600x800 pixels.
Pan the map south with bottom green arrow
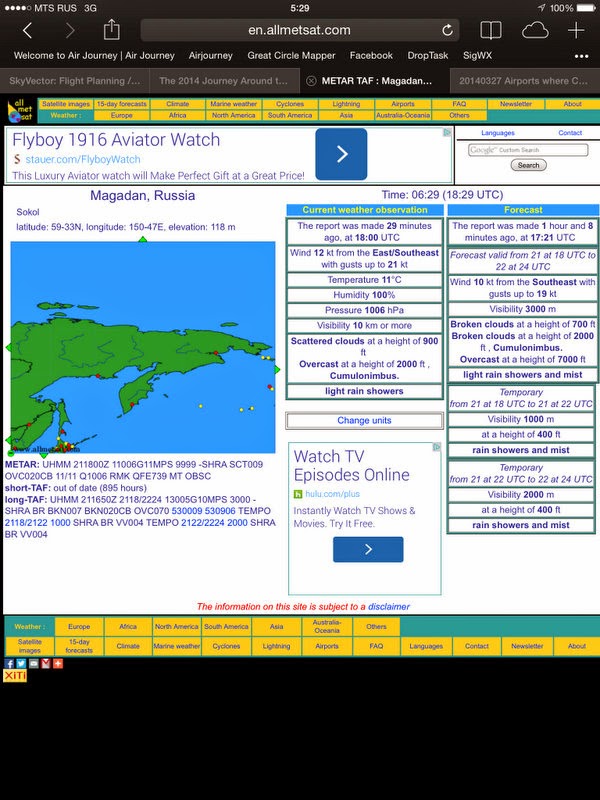click(x=44, y=455)
